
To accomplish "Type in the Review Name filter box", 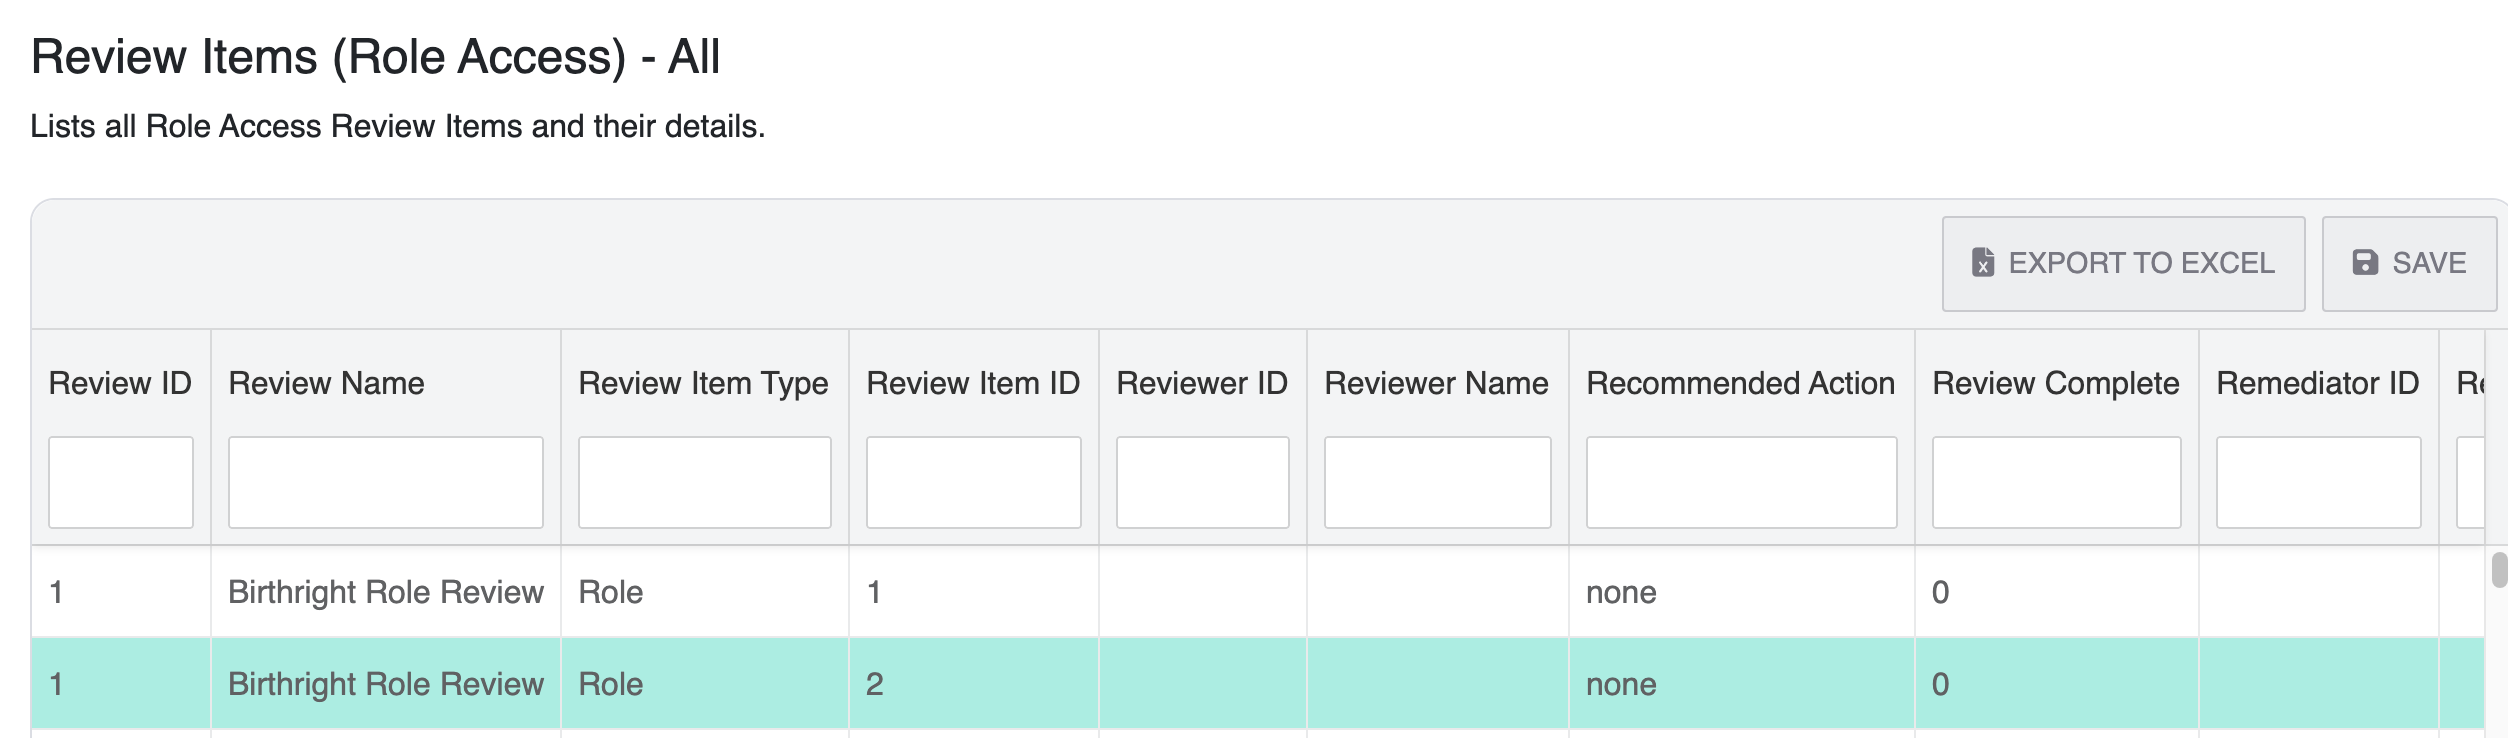I will coord(385,482).
